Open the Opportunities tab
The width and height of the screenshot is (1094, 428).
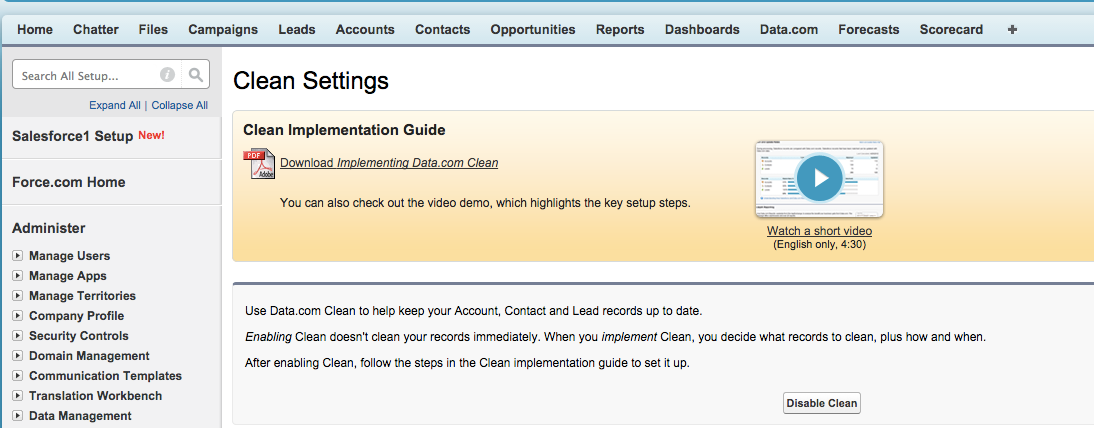532,30
